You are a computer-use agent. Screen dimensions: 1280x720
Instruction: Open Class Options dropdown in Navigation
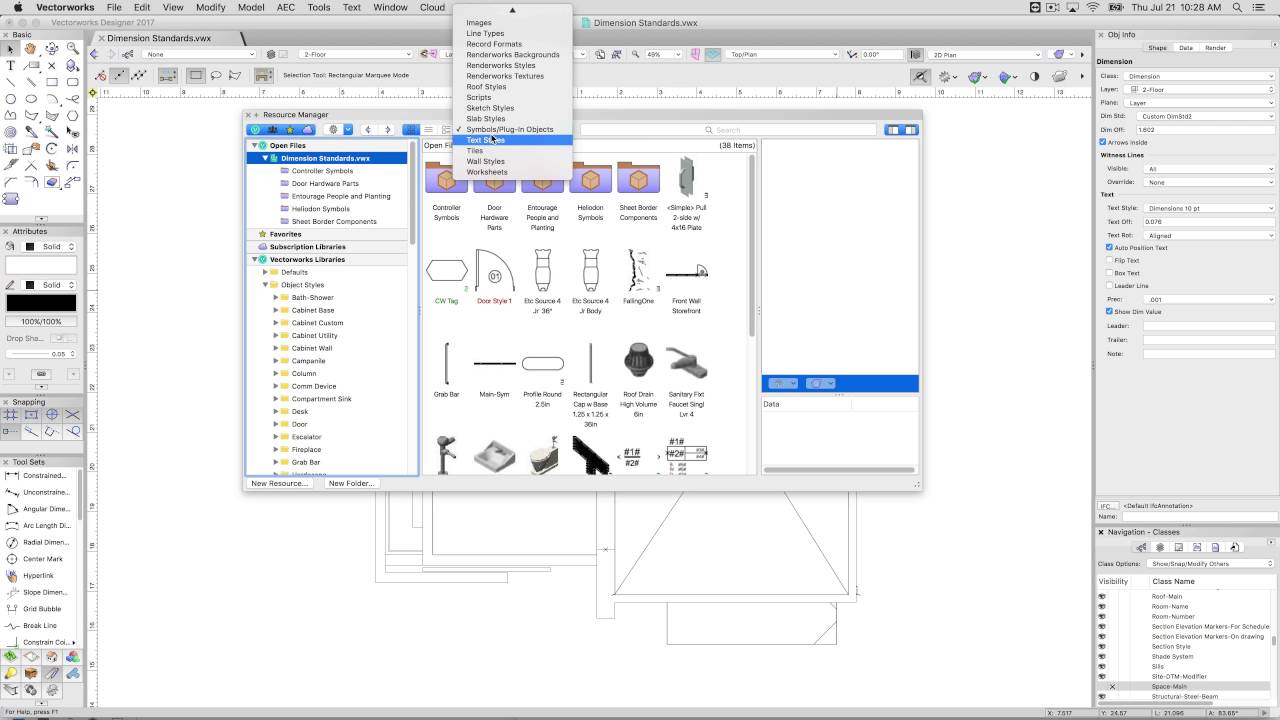(x=1213, y=564)
